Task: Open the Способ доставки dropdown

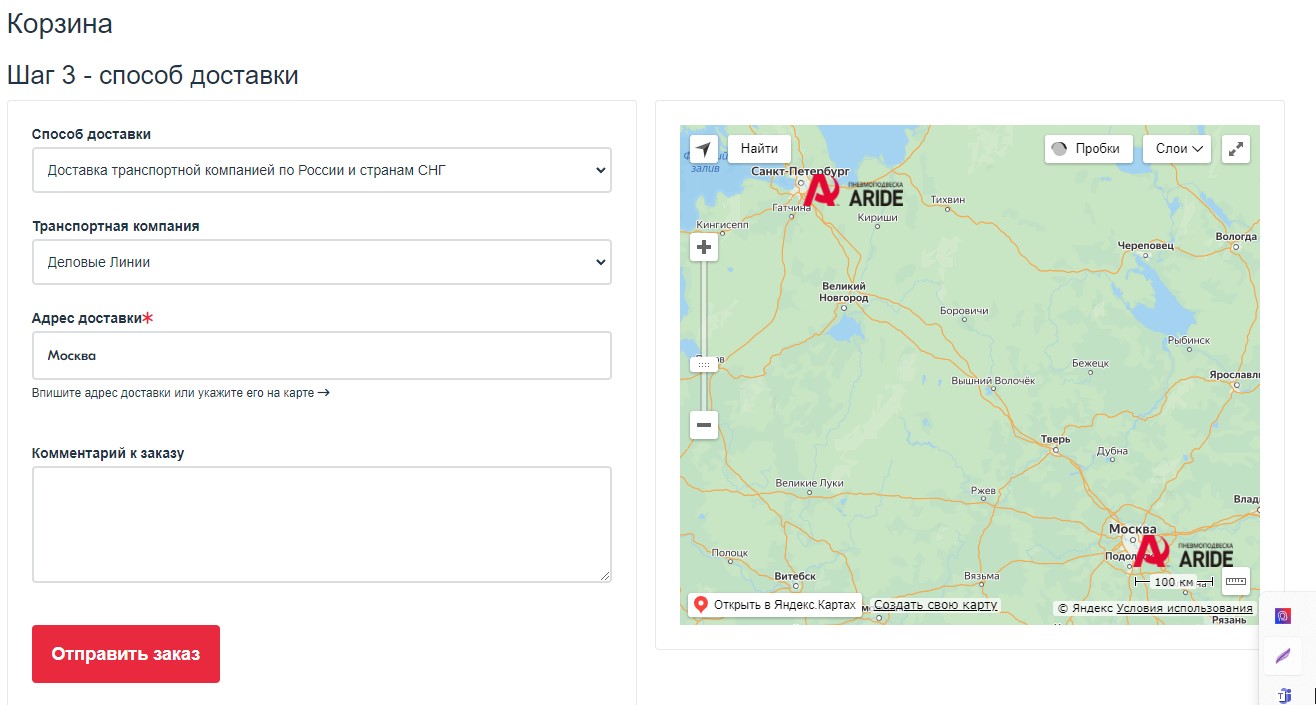Action: [x=321, y=170]
